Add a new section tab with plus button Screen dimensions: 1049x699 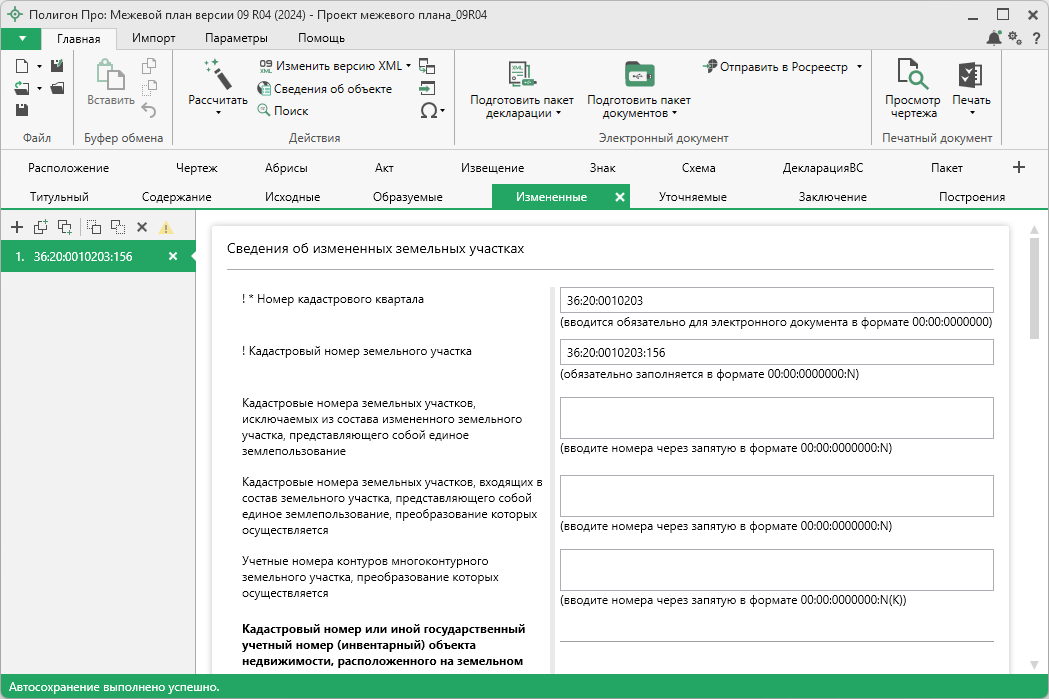tap(1019, 167)
